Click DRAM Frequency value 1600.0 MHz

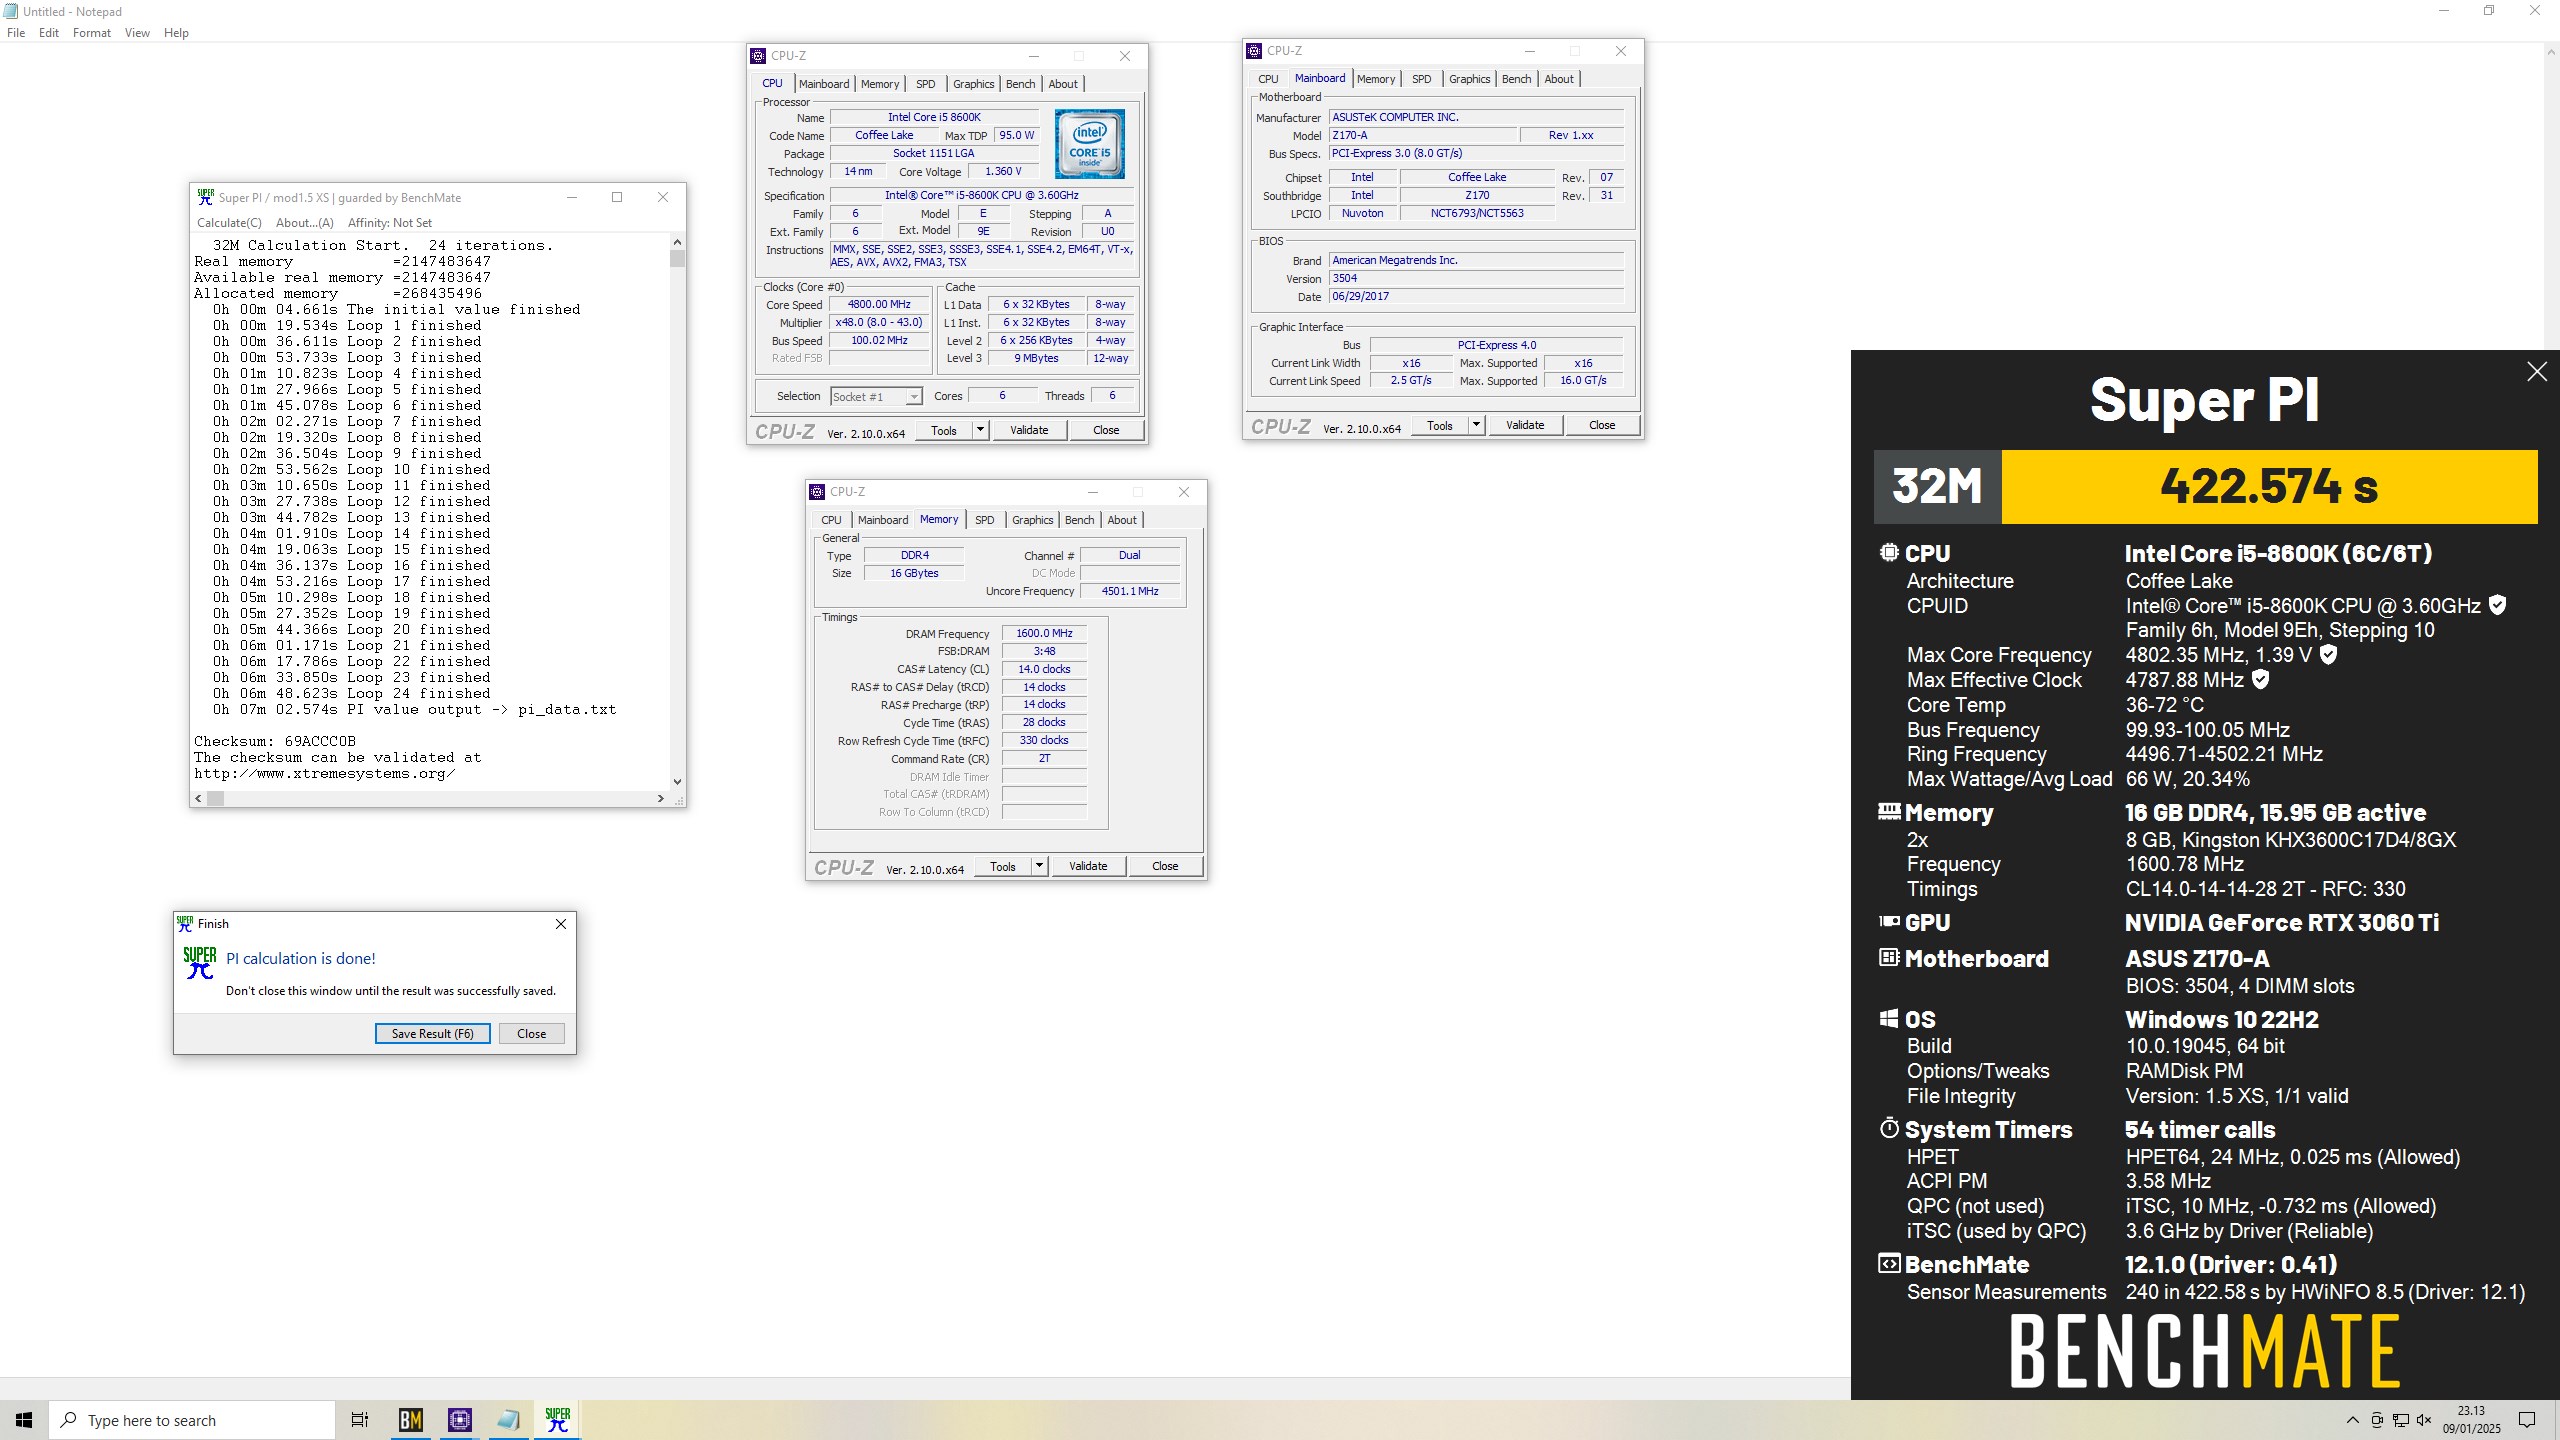pyautogui.click(x=1044, y=633)
